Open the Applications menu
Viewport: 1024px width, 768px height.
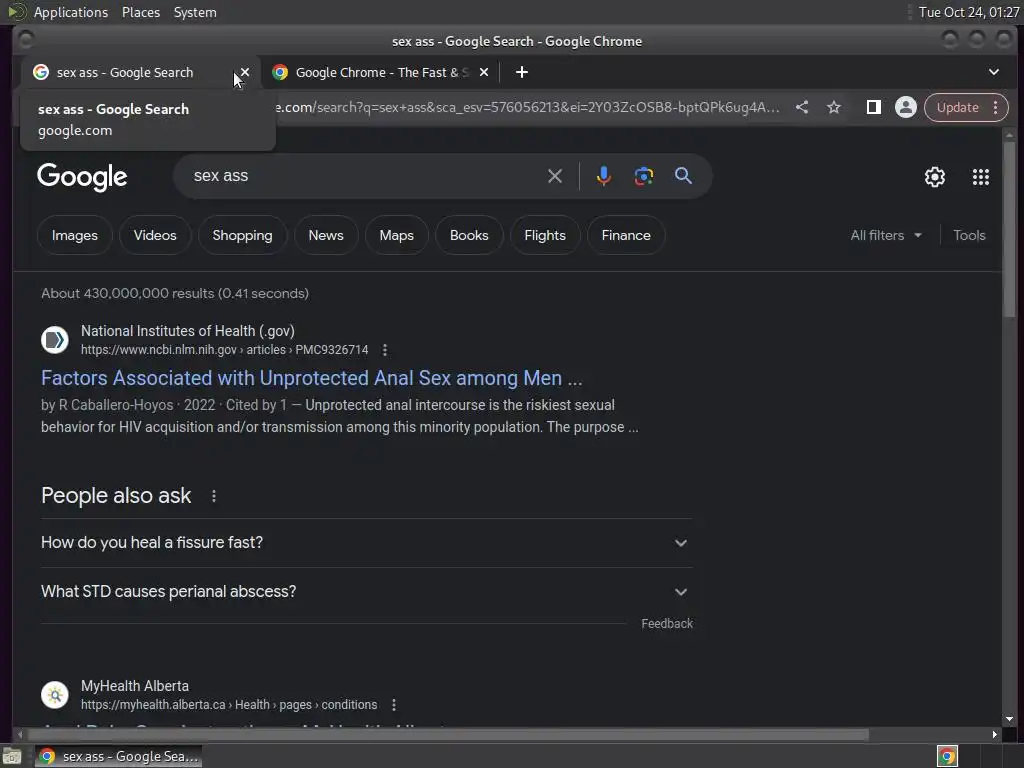coord(71,12)
